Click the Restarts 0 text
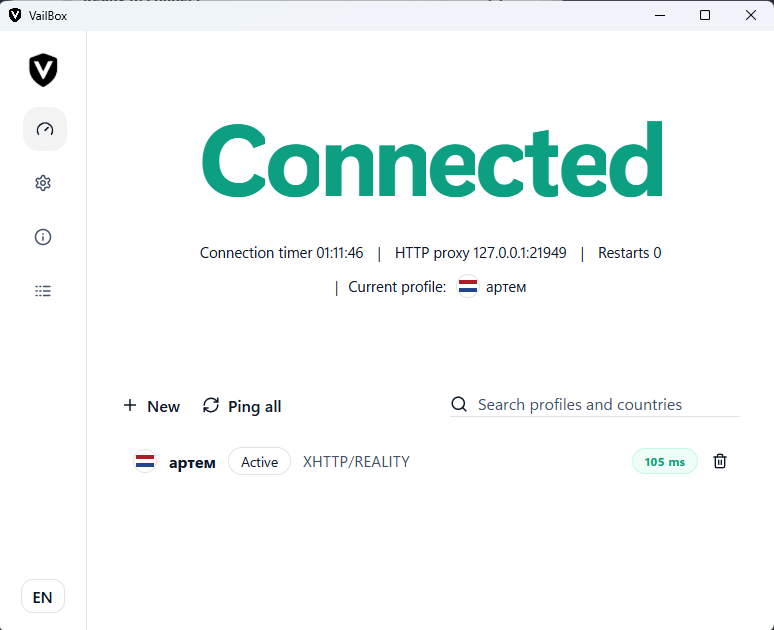The width and height of the screenshot is (774, 630). pyautogui.click(x=629, y=253)
